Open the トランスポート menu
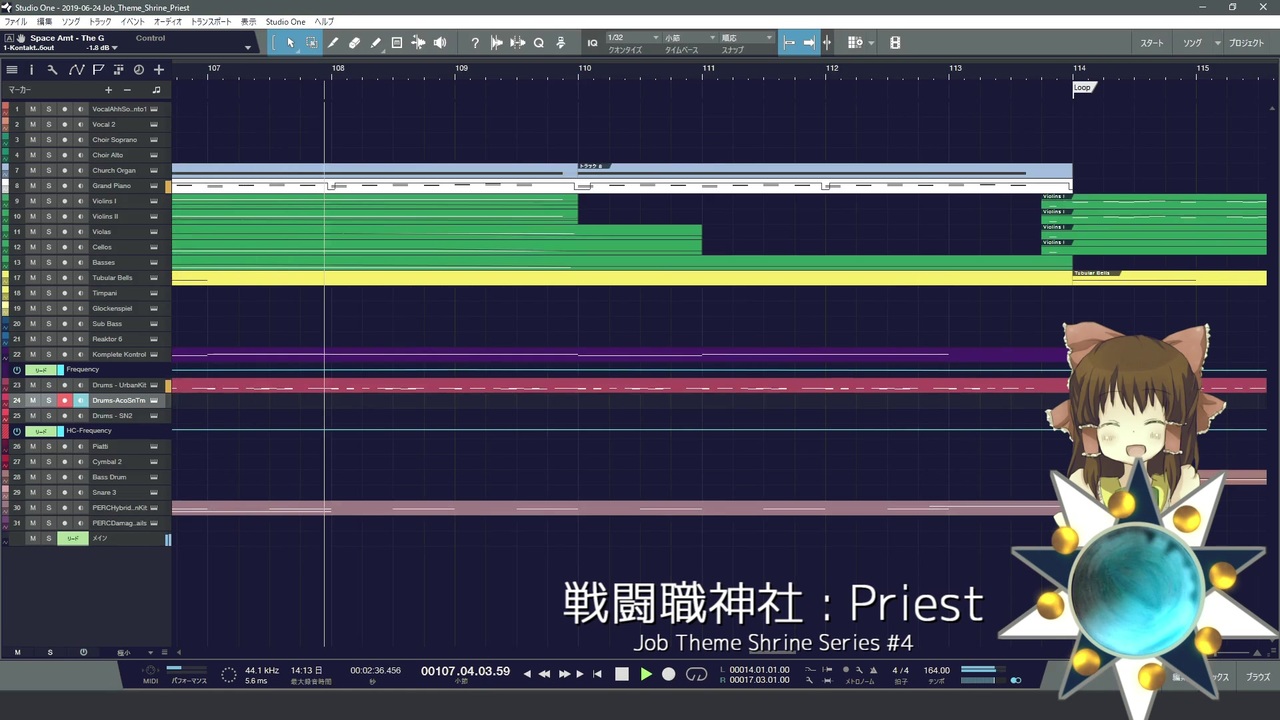The height and width of the screenshot is (720, 1280). [211, 21]
